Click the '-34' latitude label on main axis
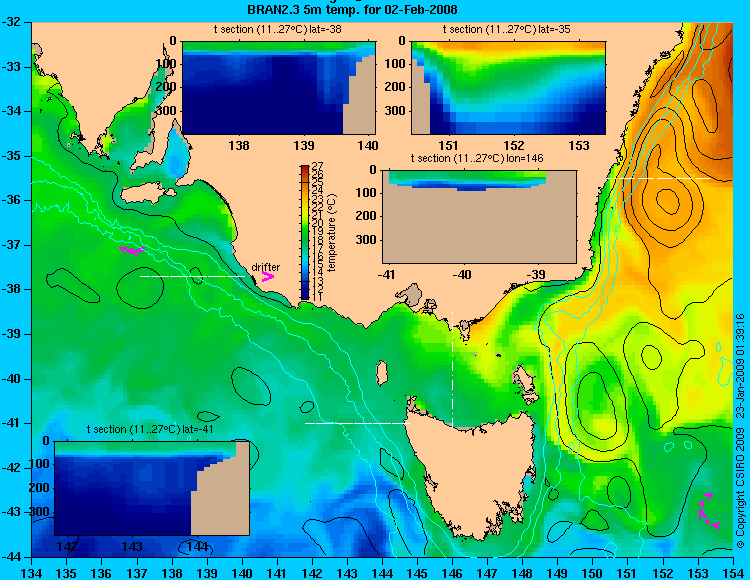 click(13, 111)
